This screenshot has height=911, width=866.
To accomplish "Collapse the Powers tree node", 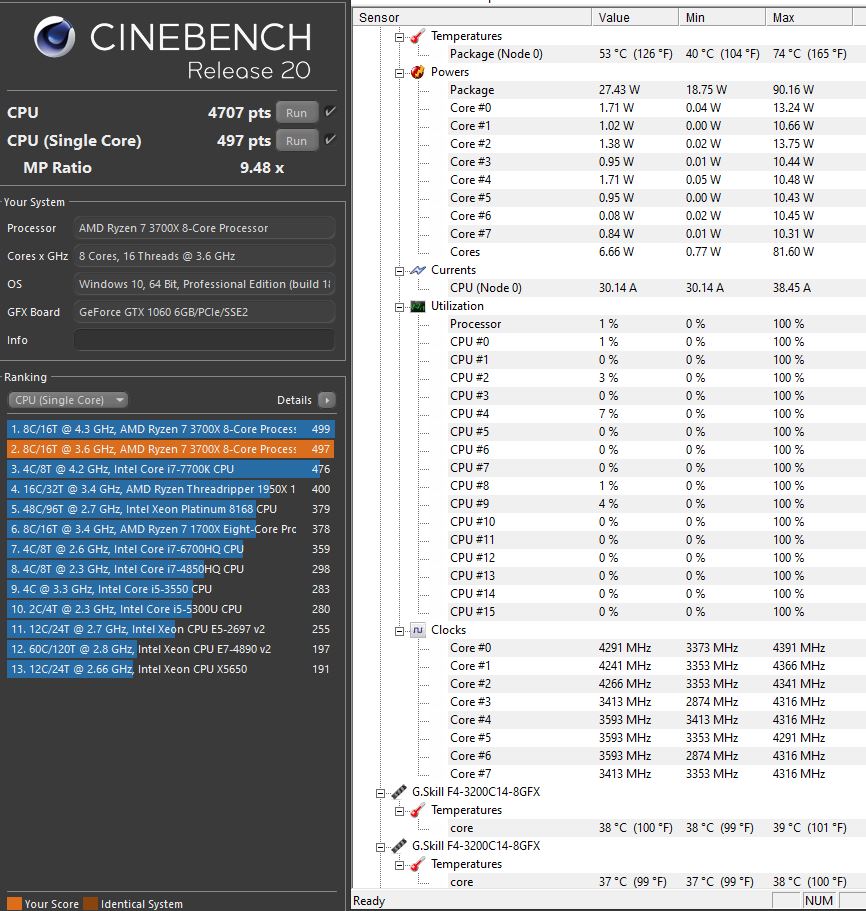I will coord(399,73).
